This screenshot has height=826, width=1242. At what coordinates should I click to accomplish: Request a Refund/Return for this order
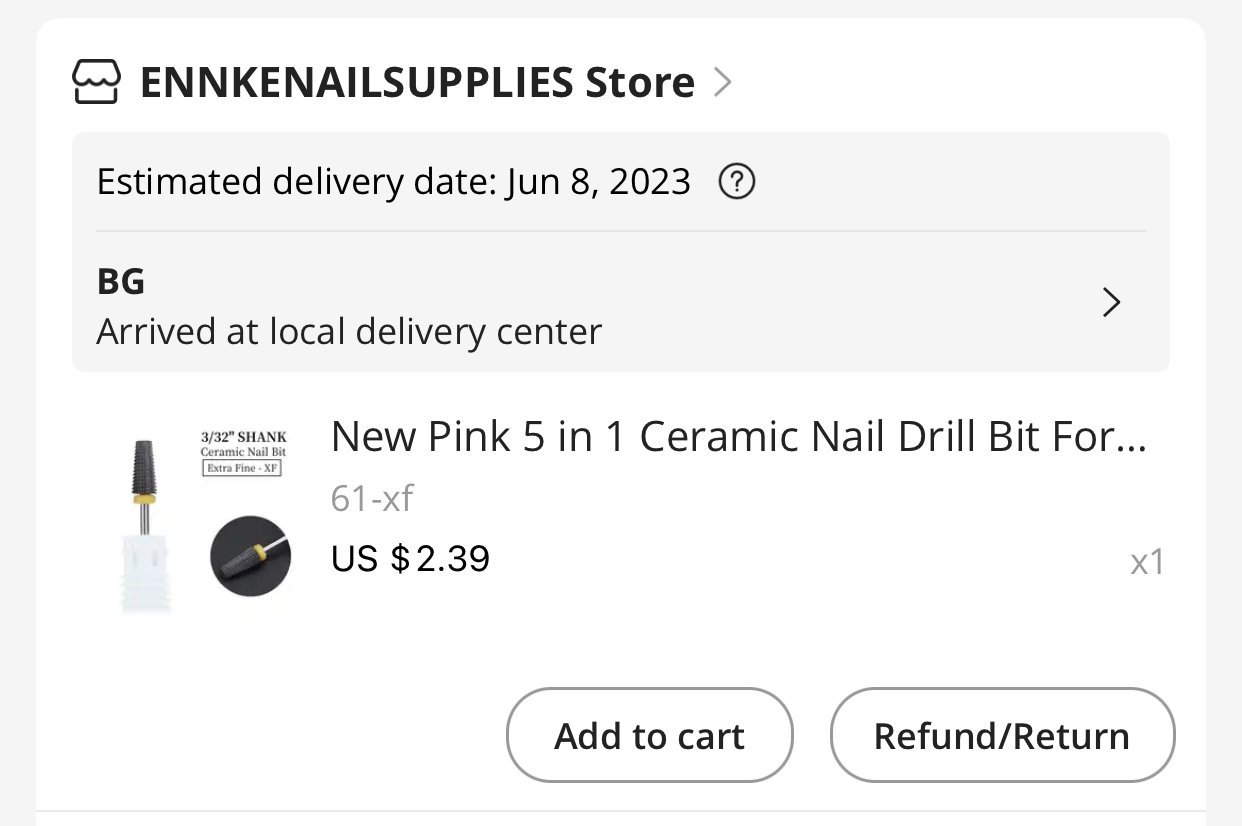1002,735
